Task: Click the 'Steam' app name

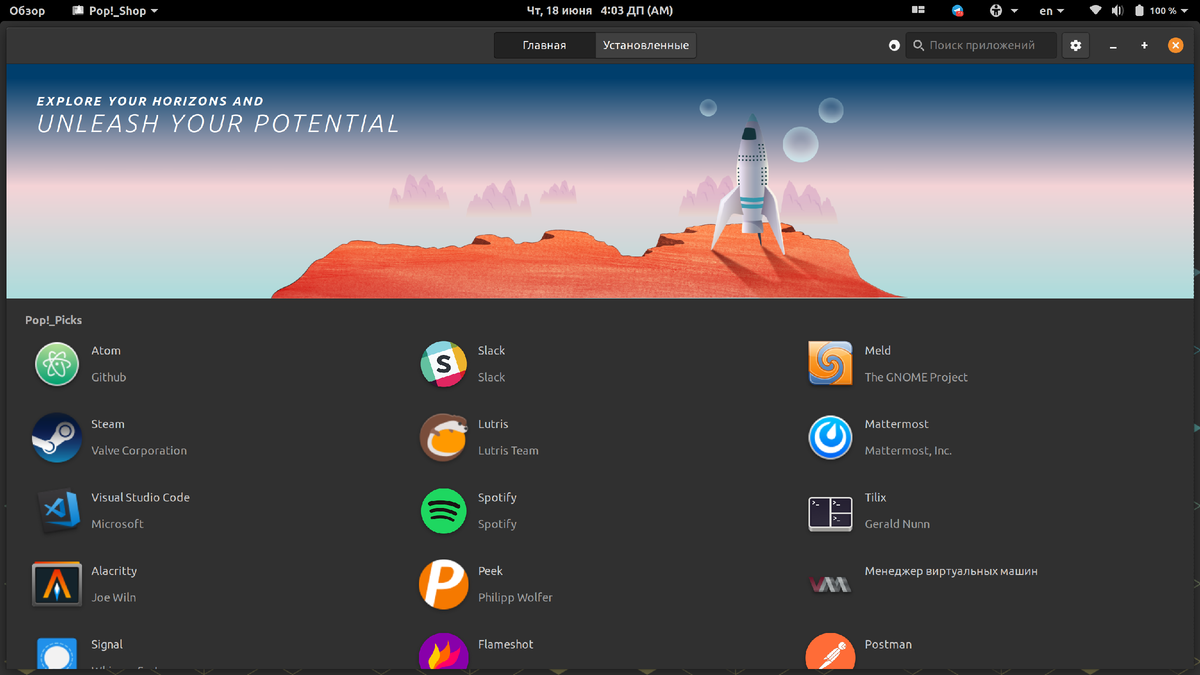Action: pos(108,425)
